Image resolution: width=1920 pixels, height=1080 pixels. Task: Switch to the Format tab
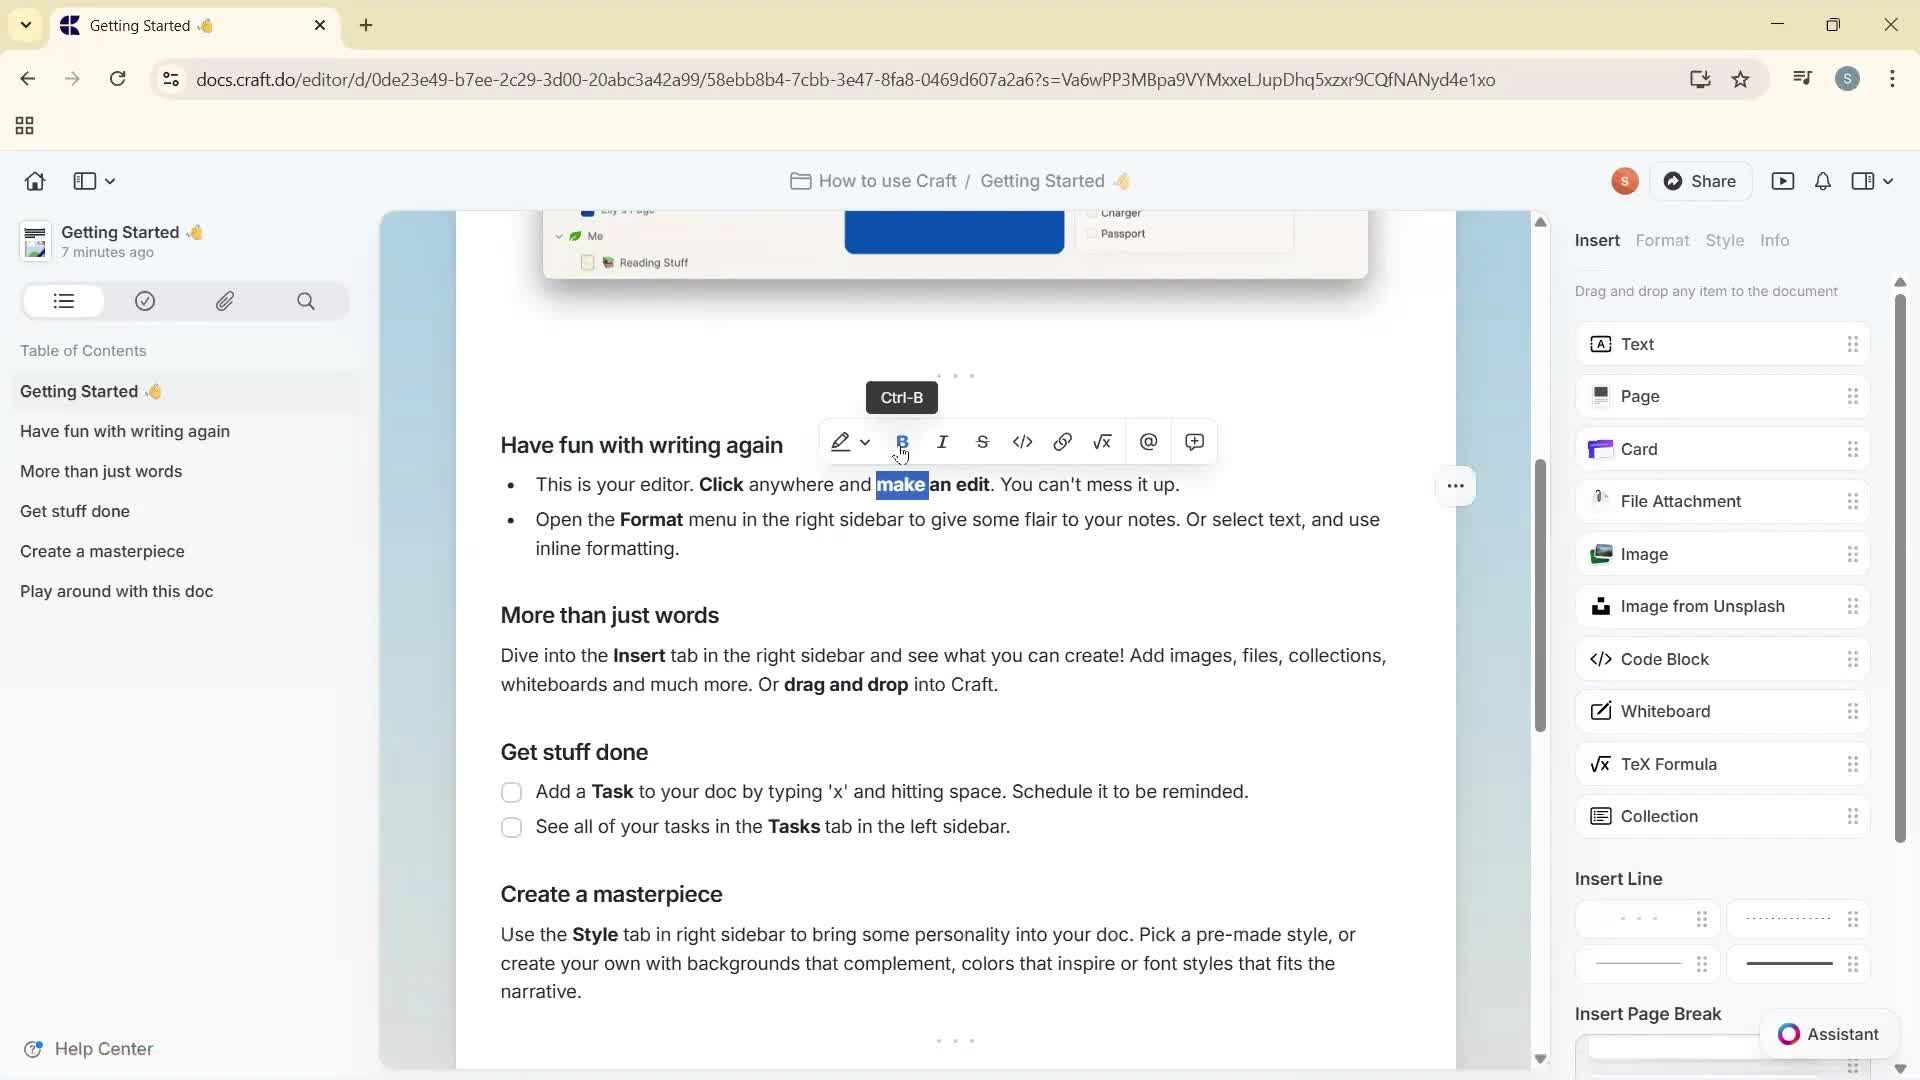[x=1663, y=240]
